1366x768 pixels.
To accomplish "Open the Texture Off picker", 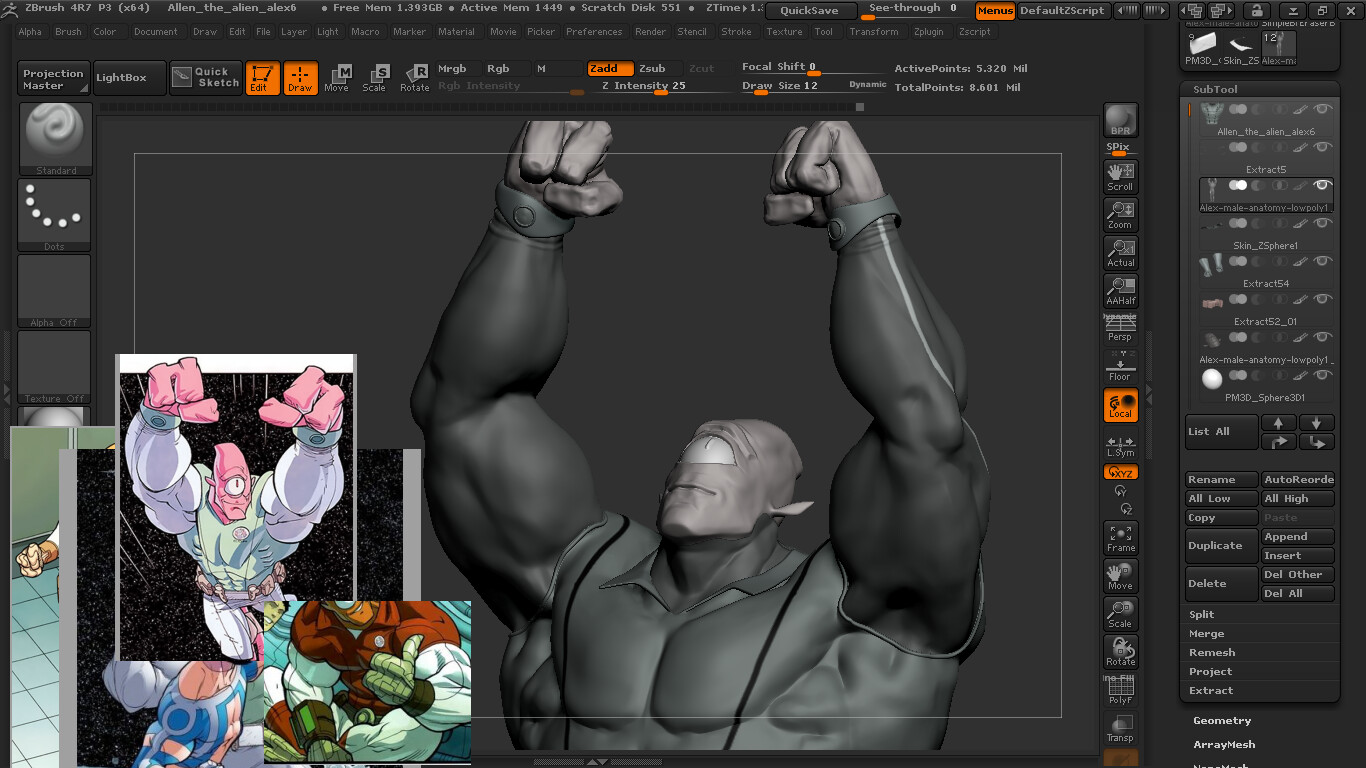I will click(x=55, y=367).
